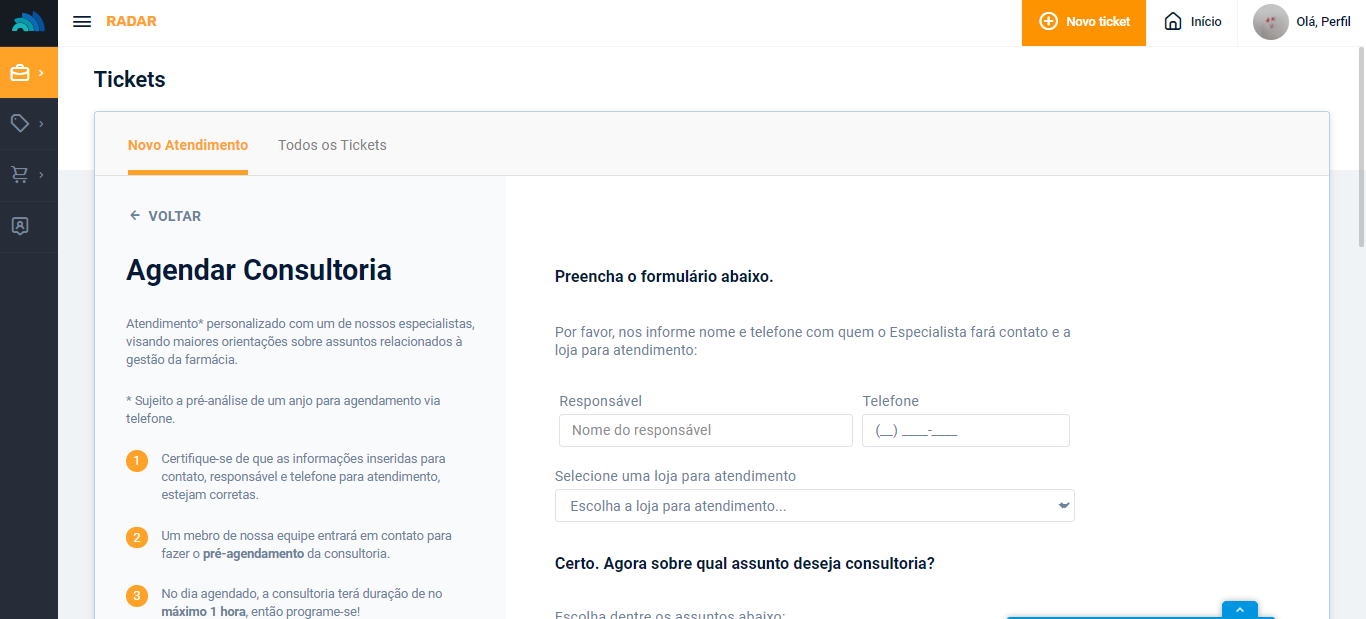Go to Início via the home icon
Viewport: 1366px width, 619px height.
click(x=1193, y=22)
